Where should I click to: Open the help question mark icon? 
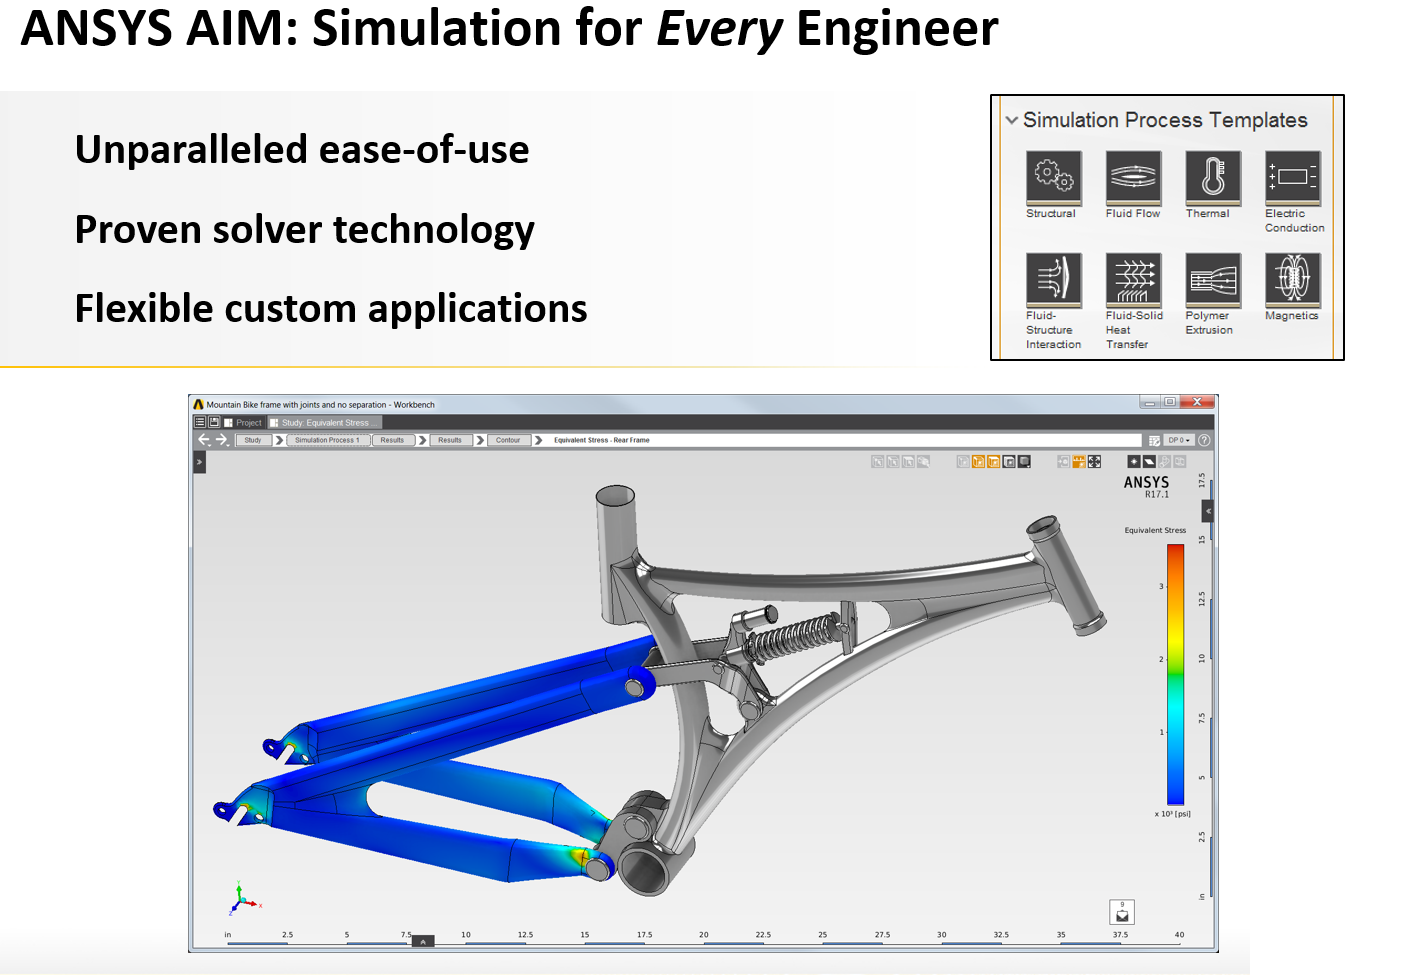[x=1204, y=440]
